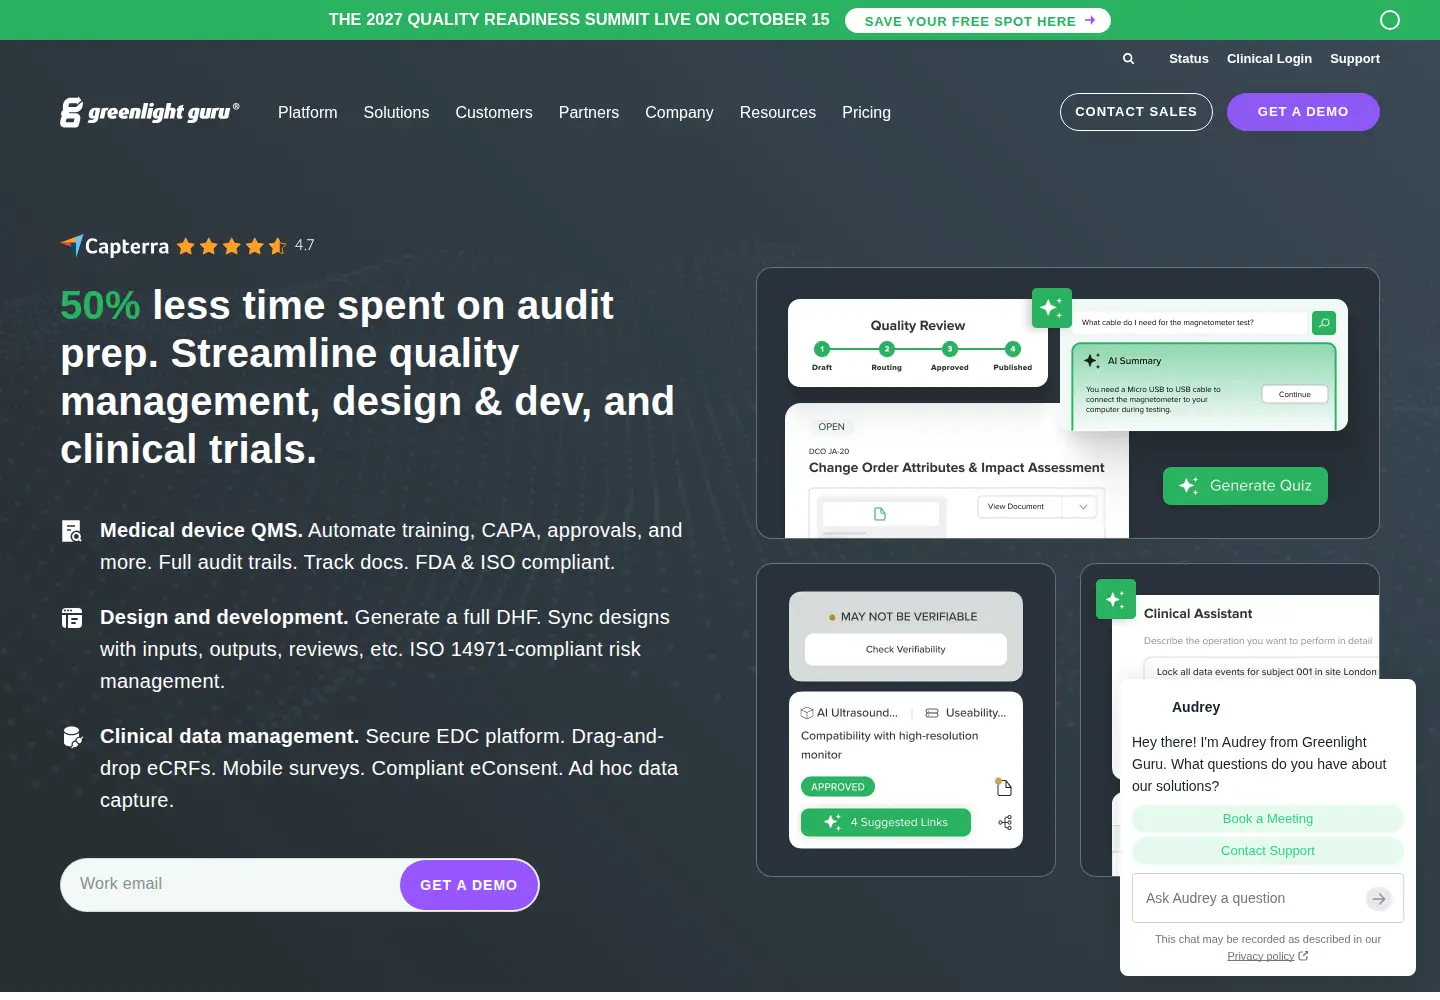Viewport: 1440px width, 1000px height.
Task: Open the Status link
Action: click(x=1189, y=59)
